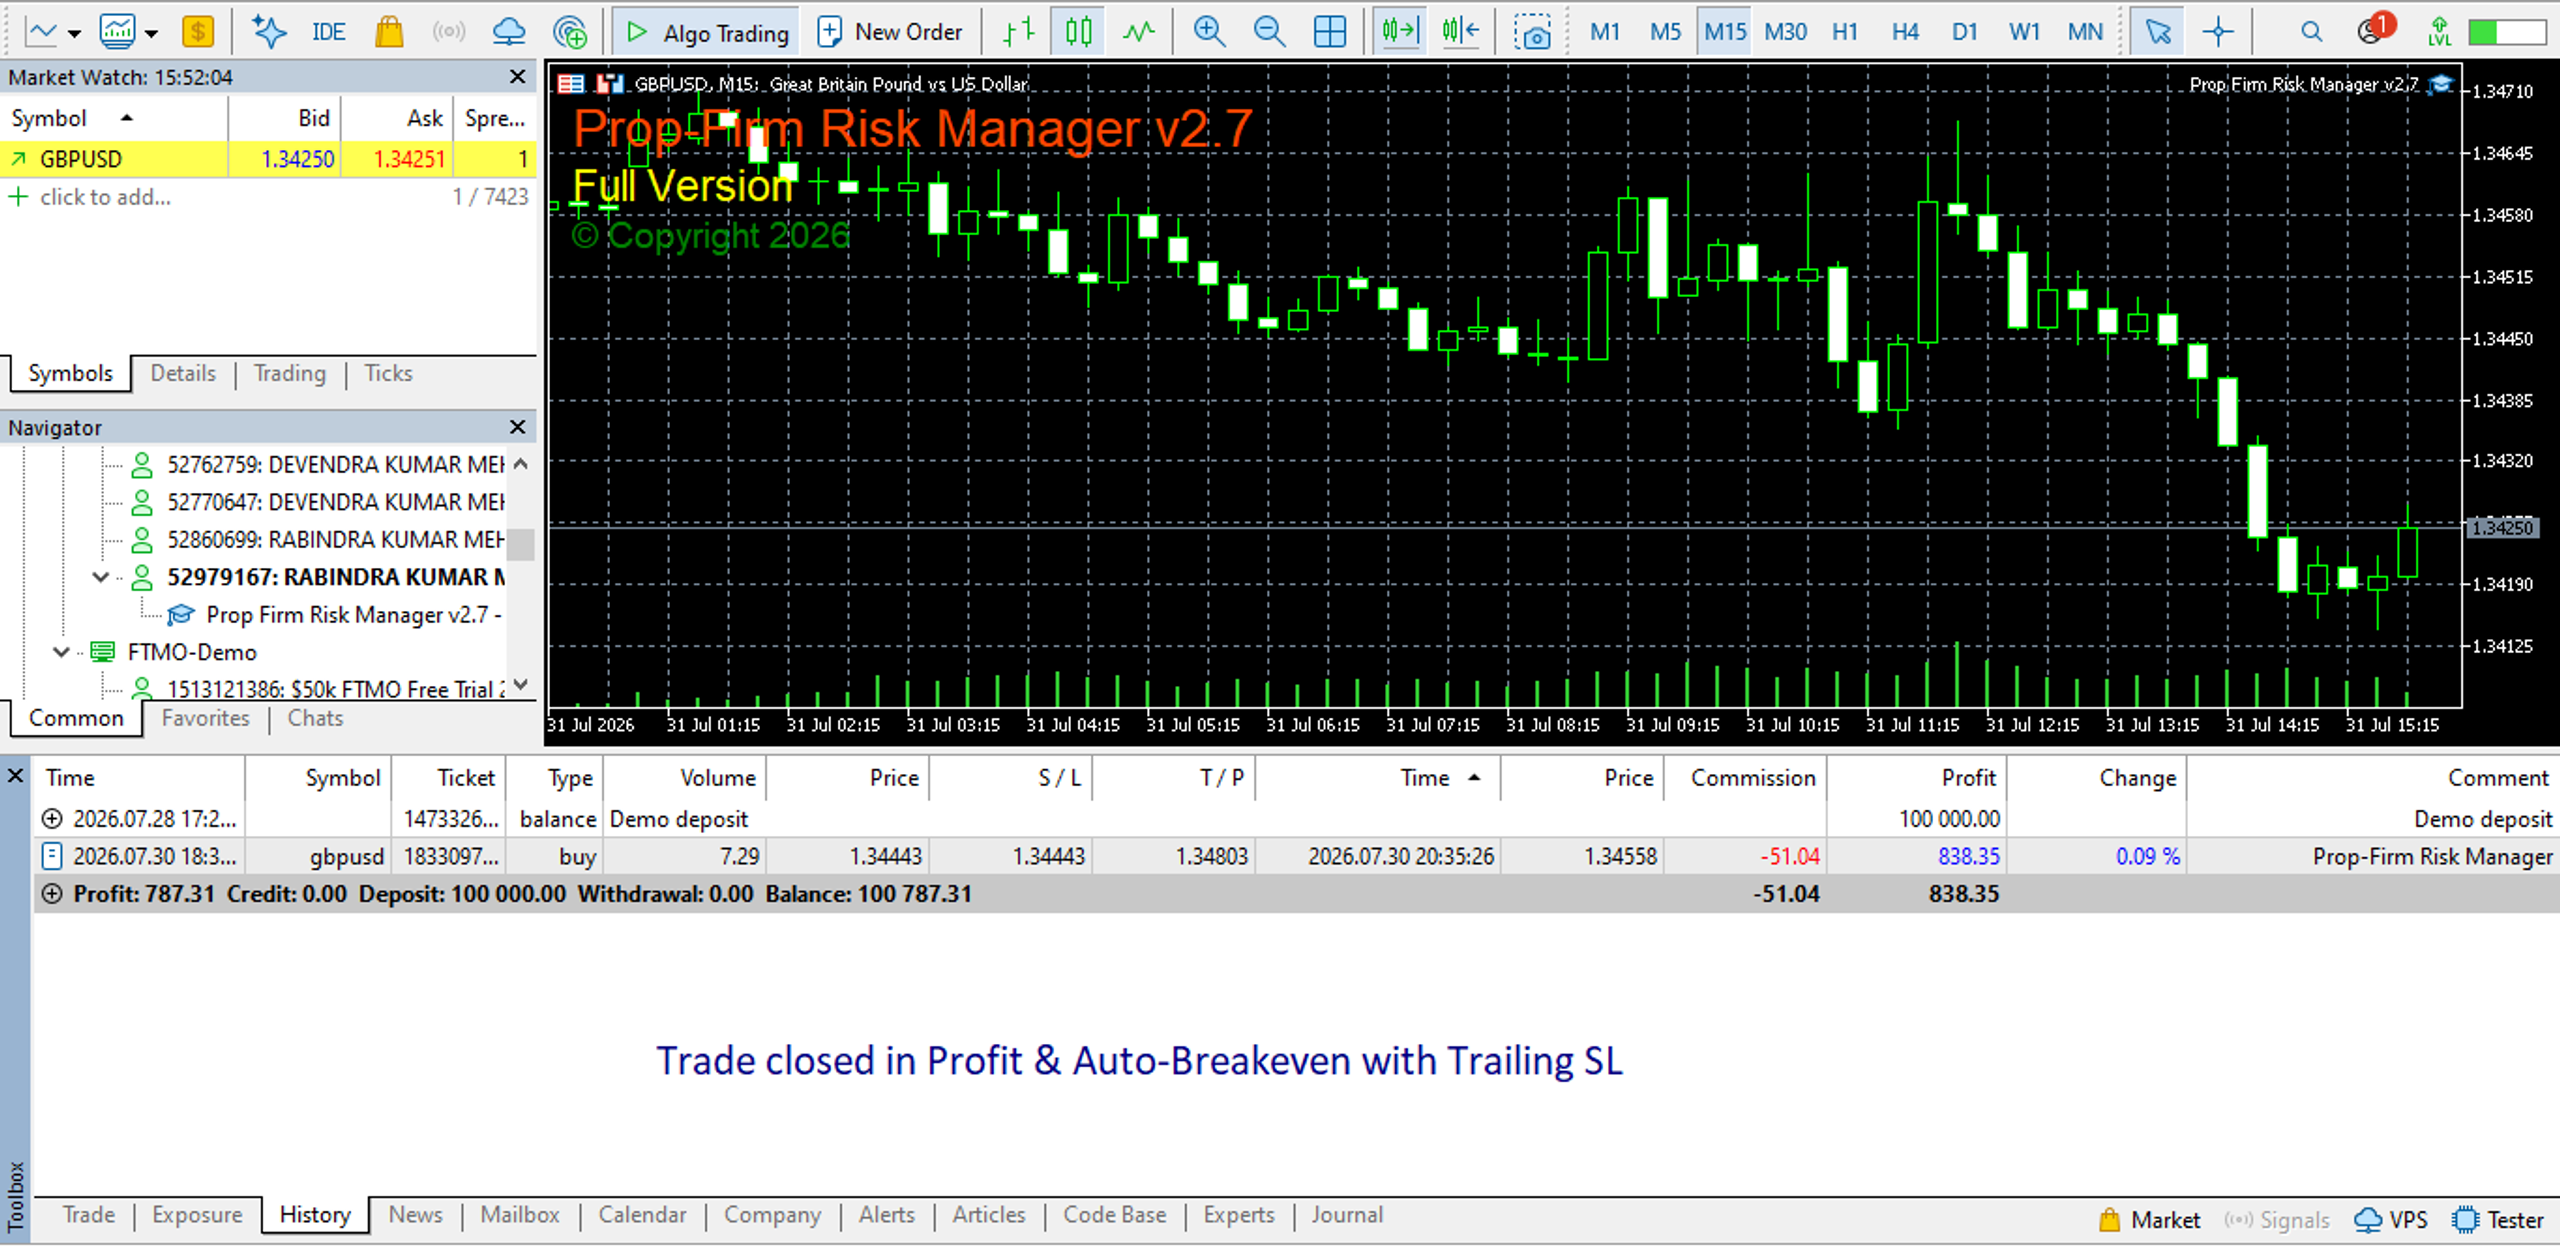Expand the Demo deposit balance row

tap(51, 819)
